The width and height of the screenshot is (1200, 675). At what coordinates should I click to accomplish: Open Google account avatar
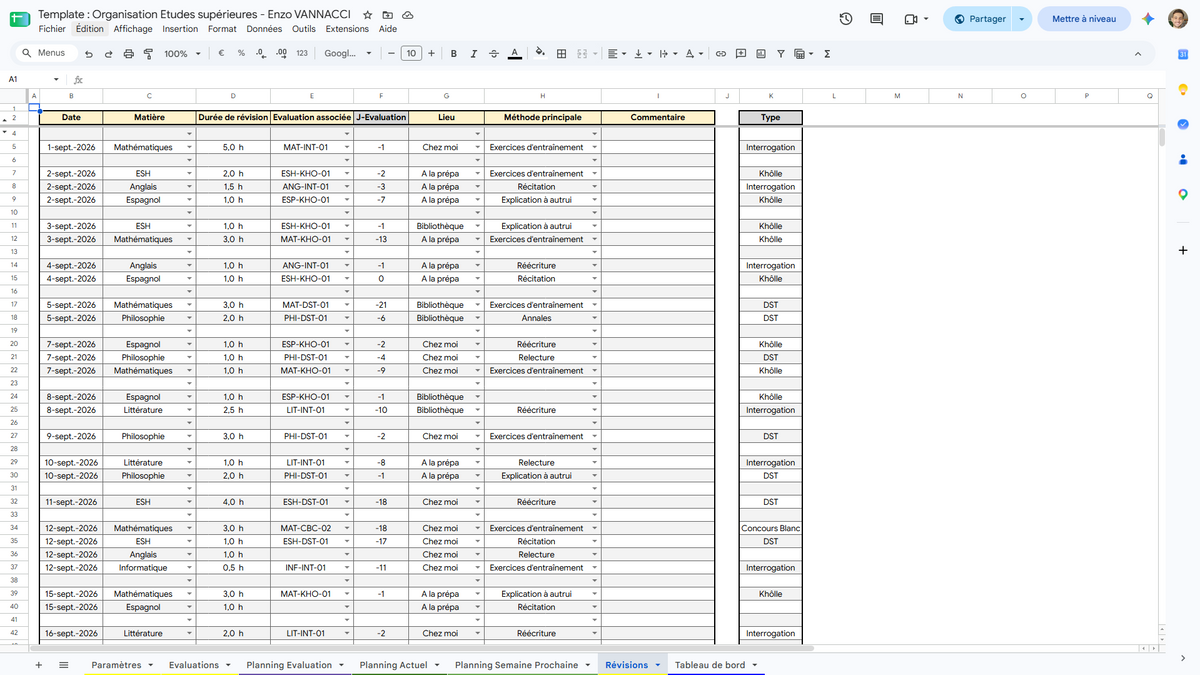pos(1178,19)
